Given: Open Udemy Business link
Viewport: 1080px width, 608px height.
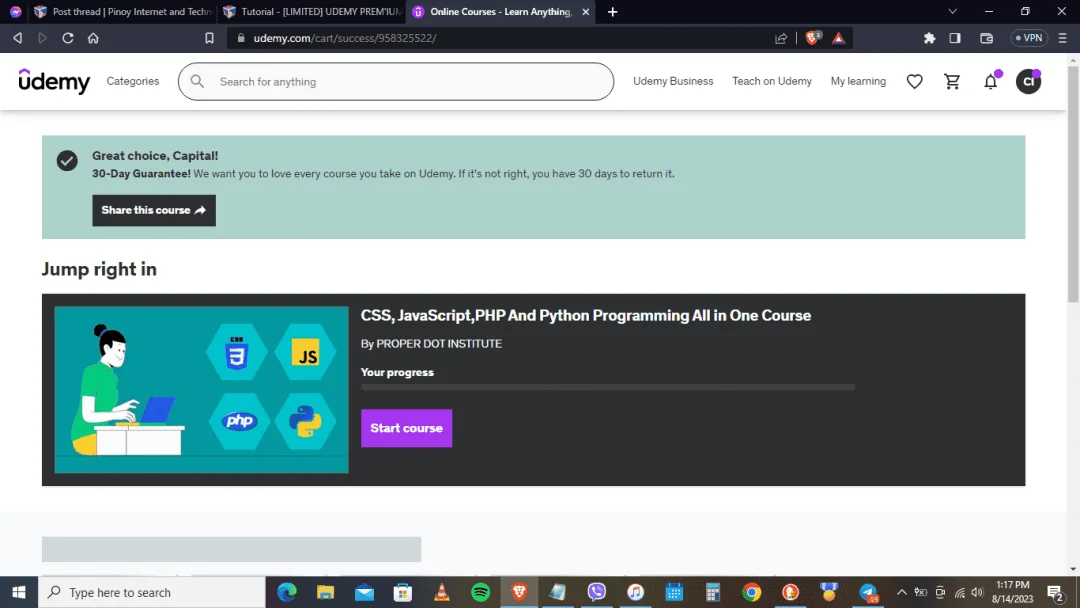Looking at the screenshot, I should pos(673,81).
